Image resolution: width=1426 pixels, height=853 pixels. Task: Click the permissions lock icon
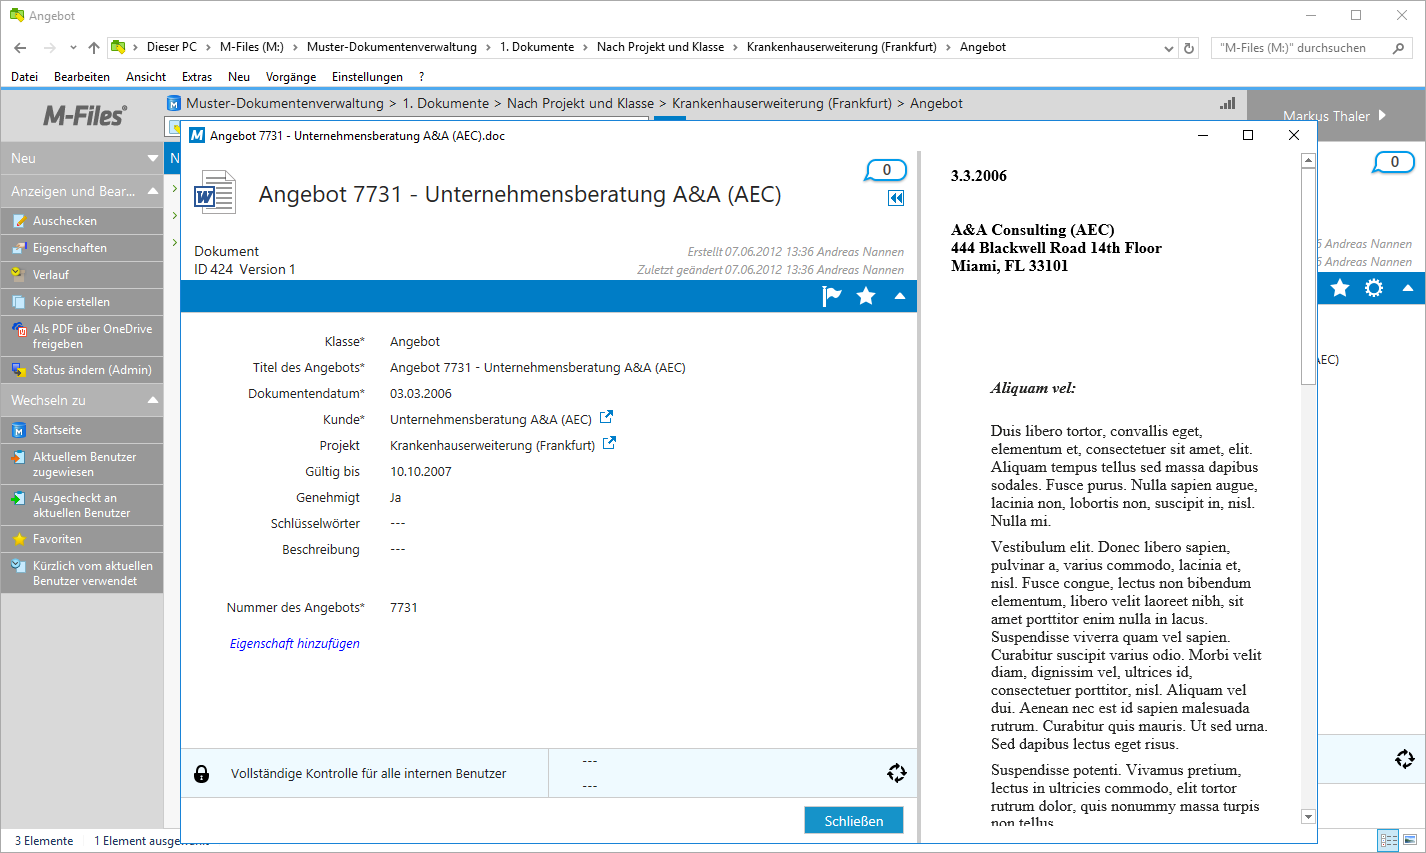pos(201,774)
